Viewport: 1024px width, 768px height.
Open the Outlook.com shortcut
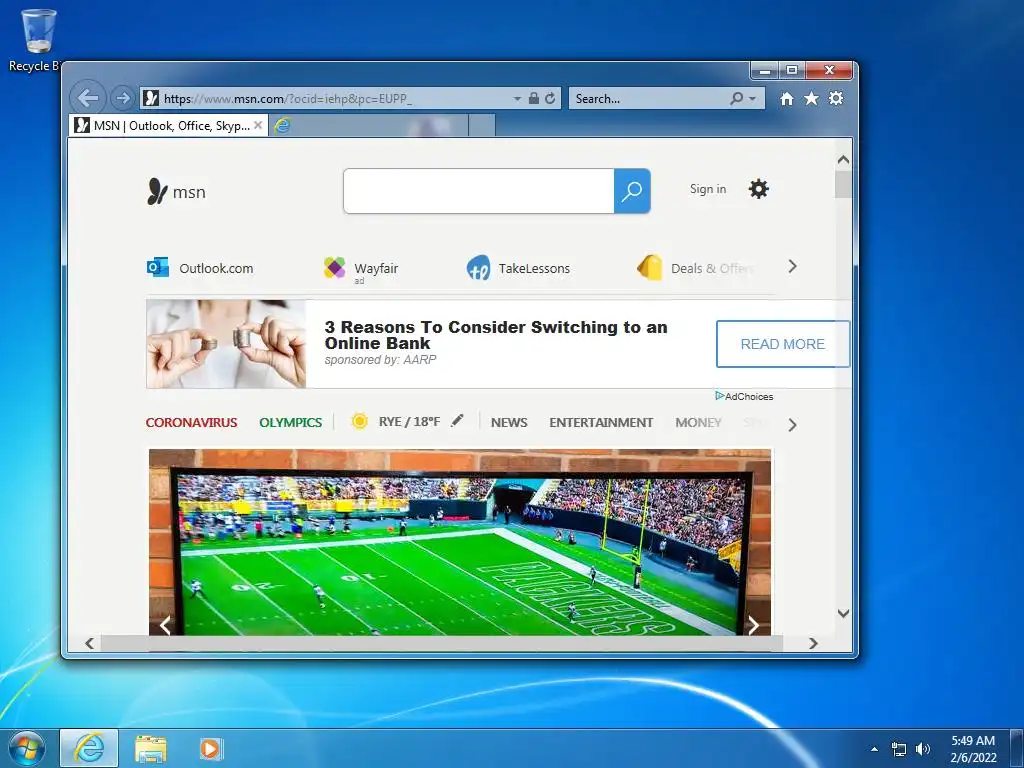pos(216,268)
